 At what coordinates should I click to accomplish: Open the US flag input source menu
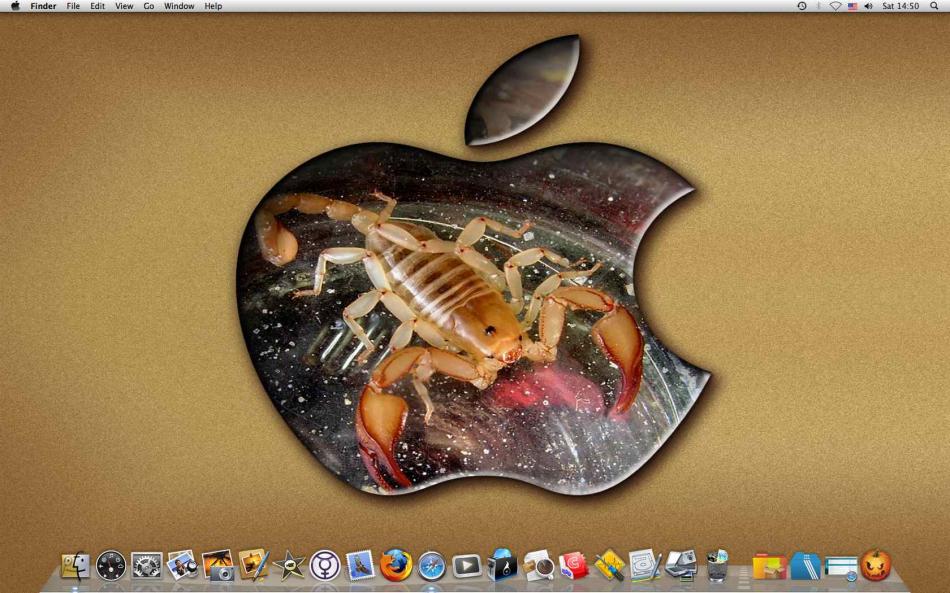tap(852, 6)
